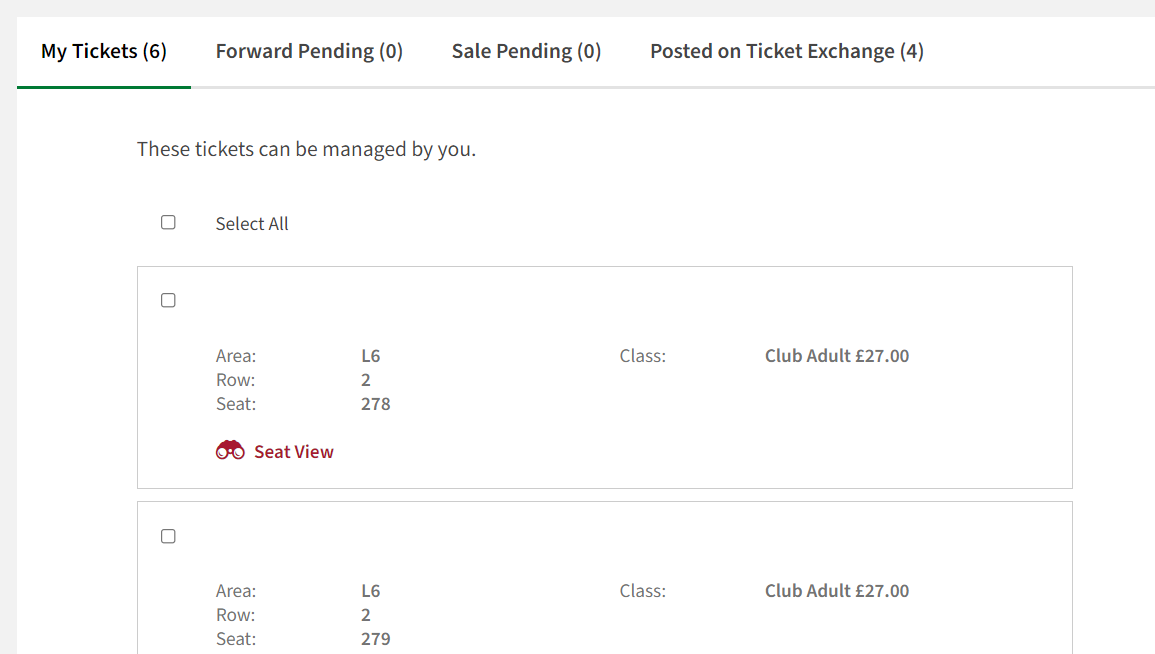Click the Class label in the first ticket

point(642,356)
